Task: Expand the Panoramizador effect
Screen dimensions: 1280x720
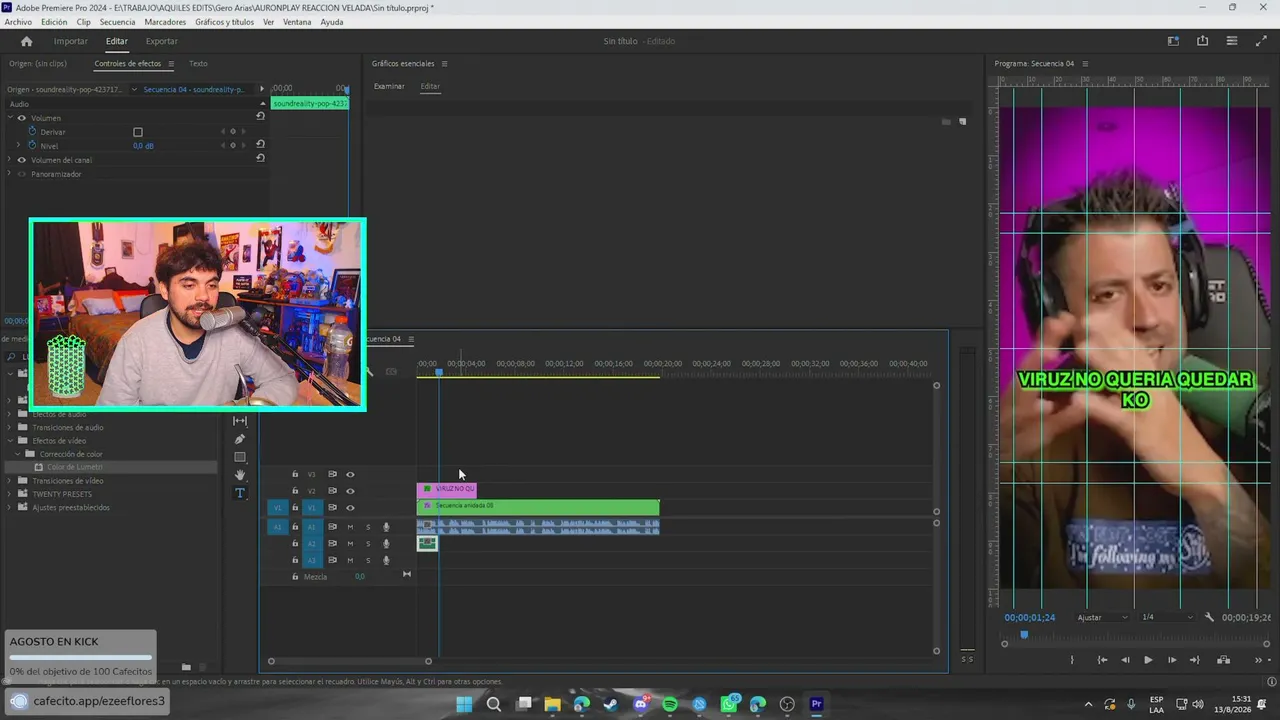Action: pyautogui.click(x=10, y=174)
